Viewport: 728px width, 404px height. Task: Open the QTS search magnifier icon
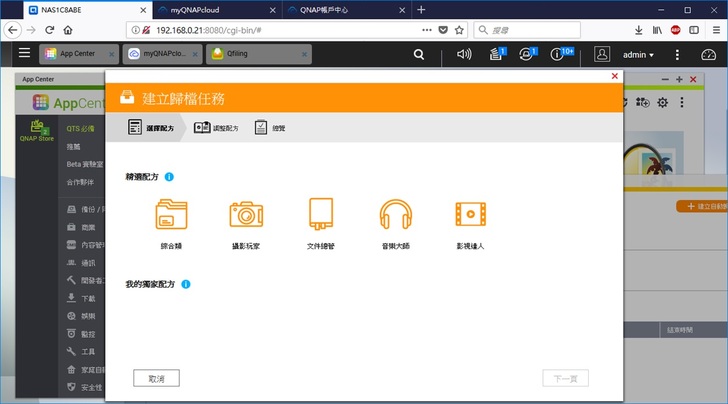pos(419,54)
